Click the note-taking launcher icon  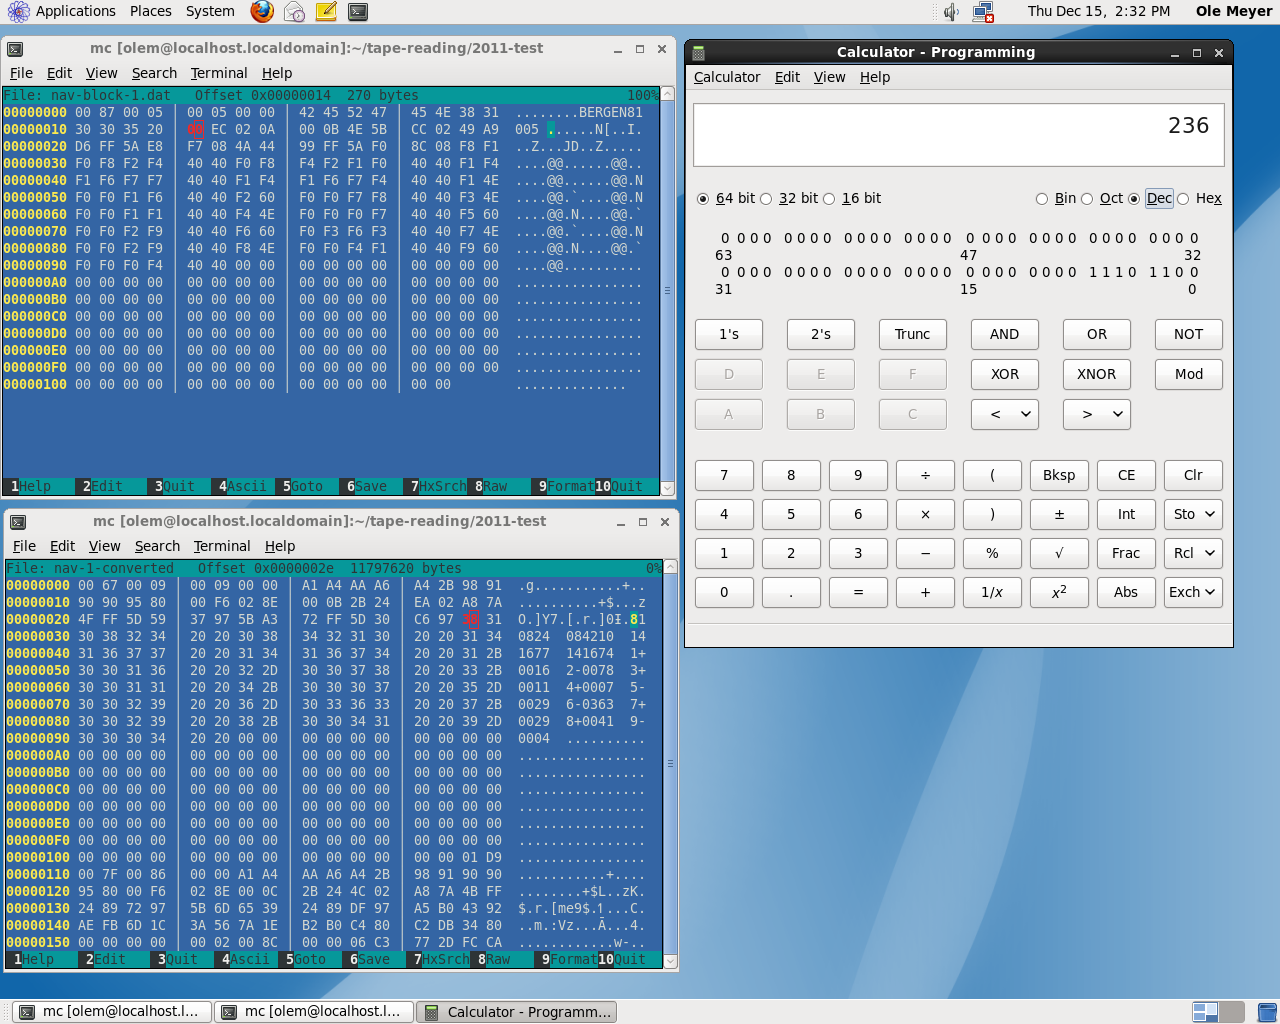(326, 12)
